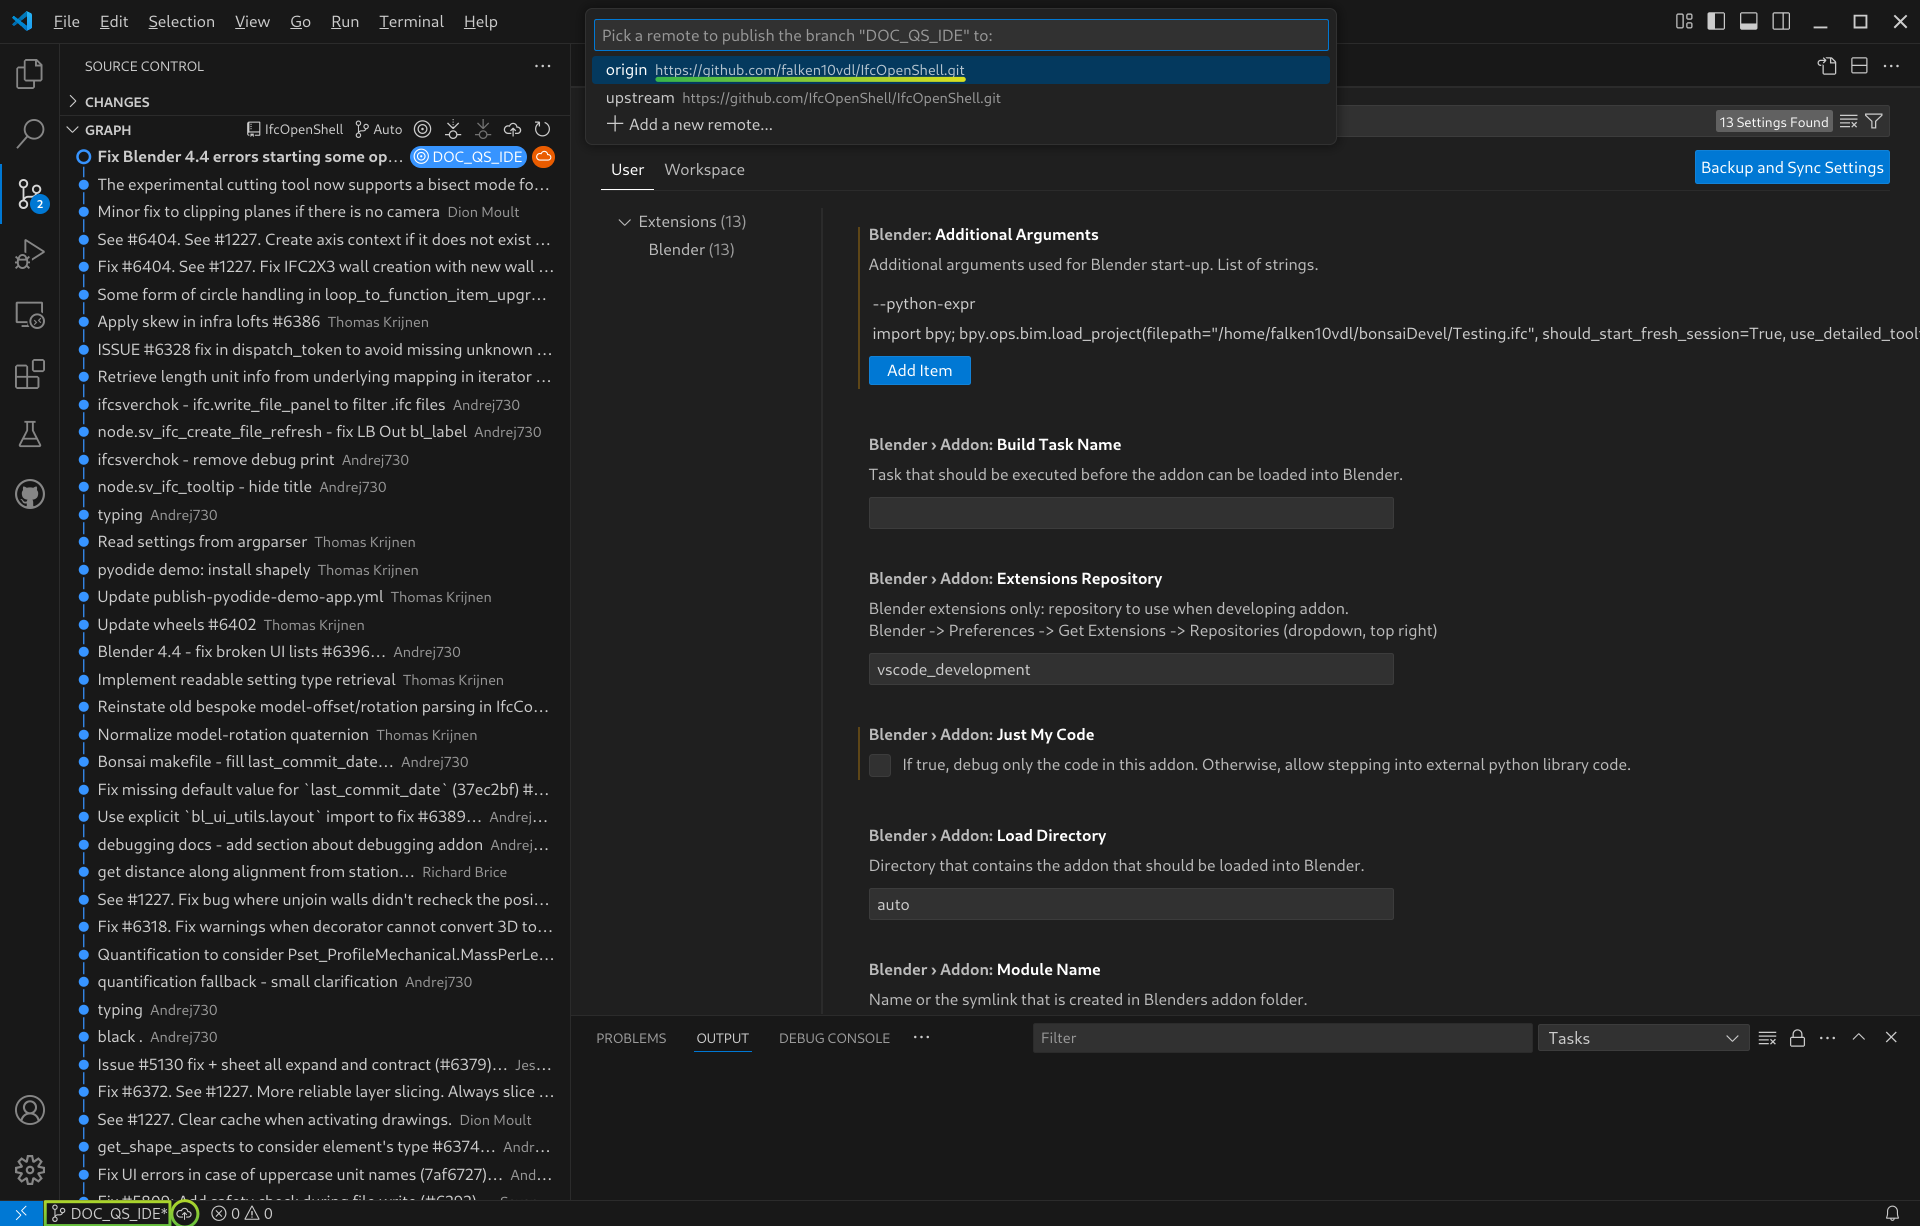Click the orange cloud badge beside DOC_QS_IDE
Image resolution: width=1920 pixels, height=1226 pixels.
click(x=544, y=157)
